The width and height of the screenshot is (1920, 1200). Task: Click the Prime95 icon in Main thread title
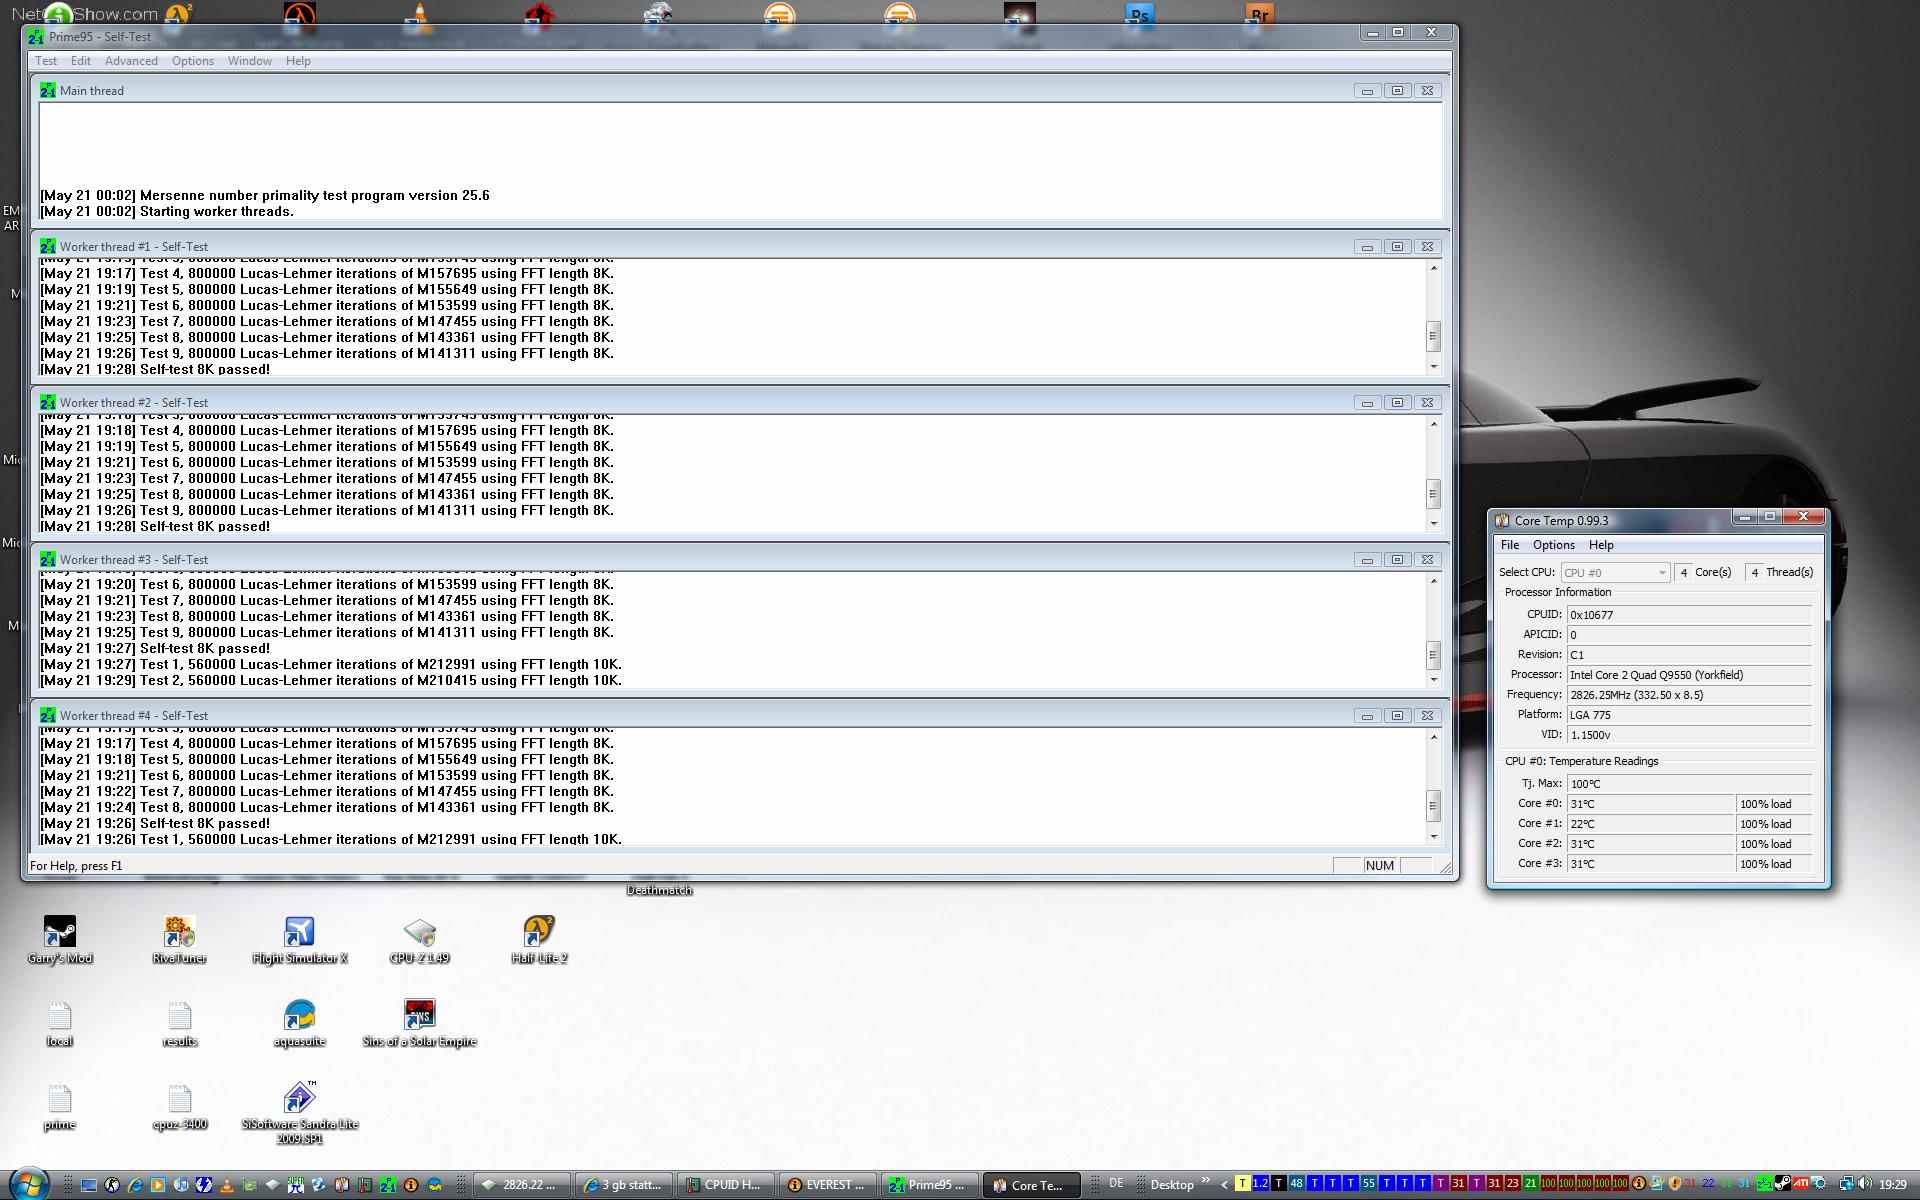(x=48, y=90)
